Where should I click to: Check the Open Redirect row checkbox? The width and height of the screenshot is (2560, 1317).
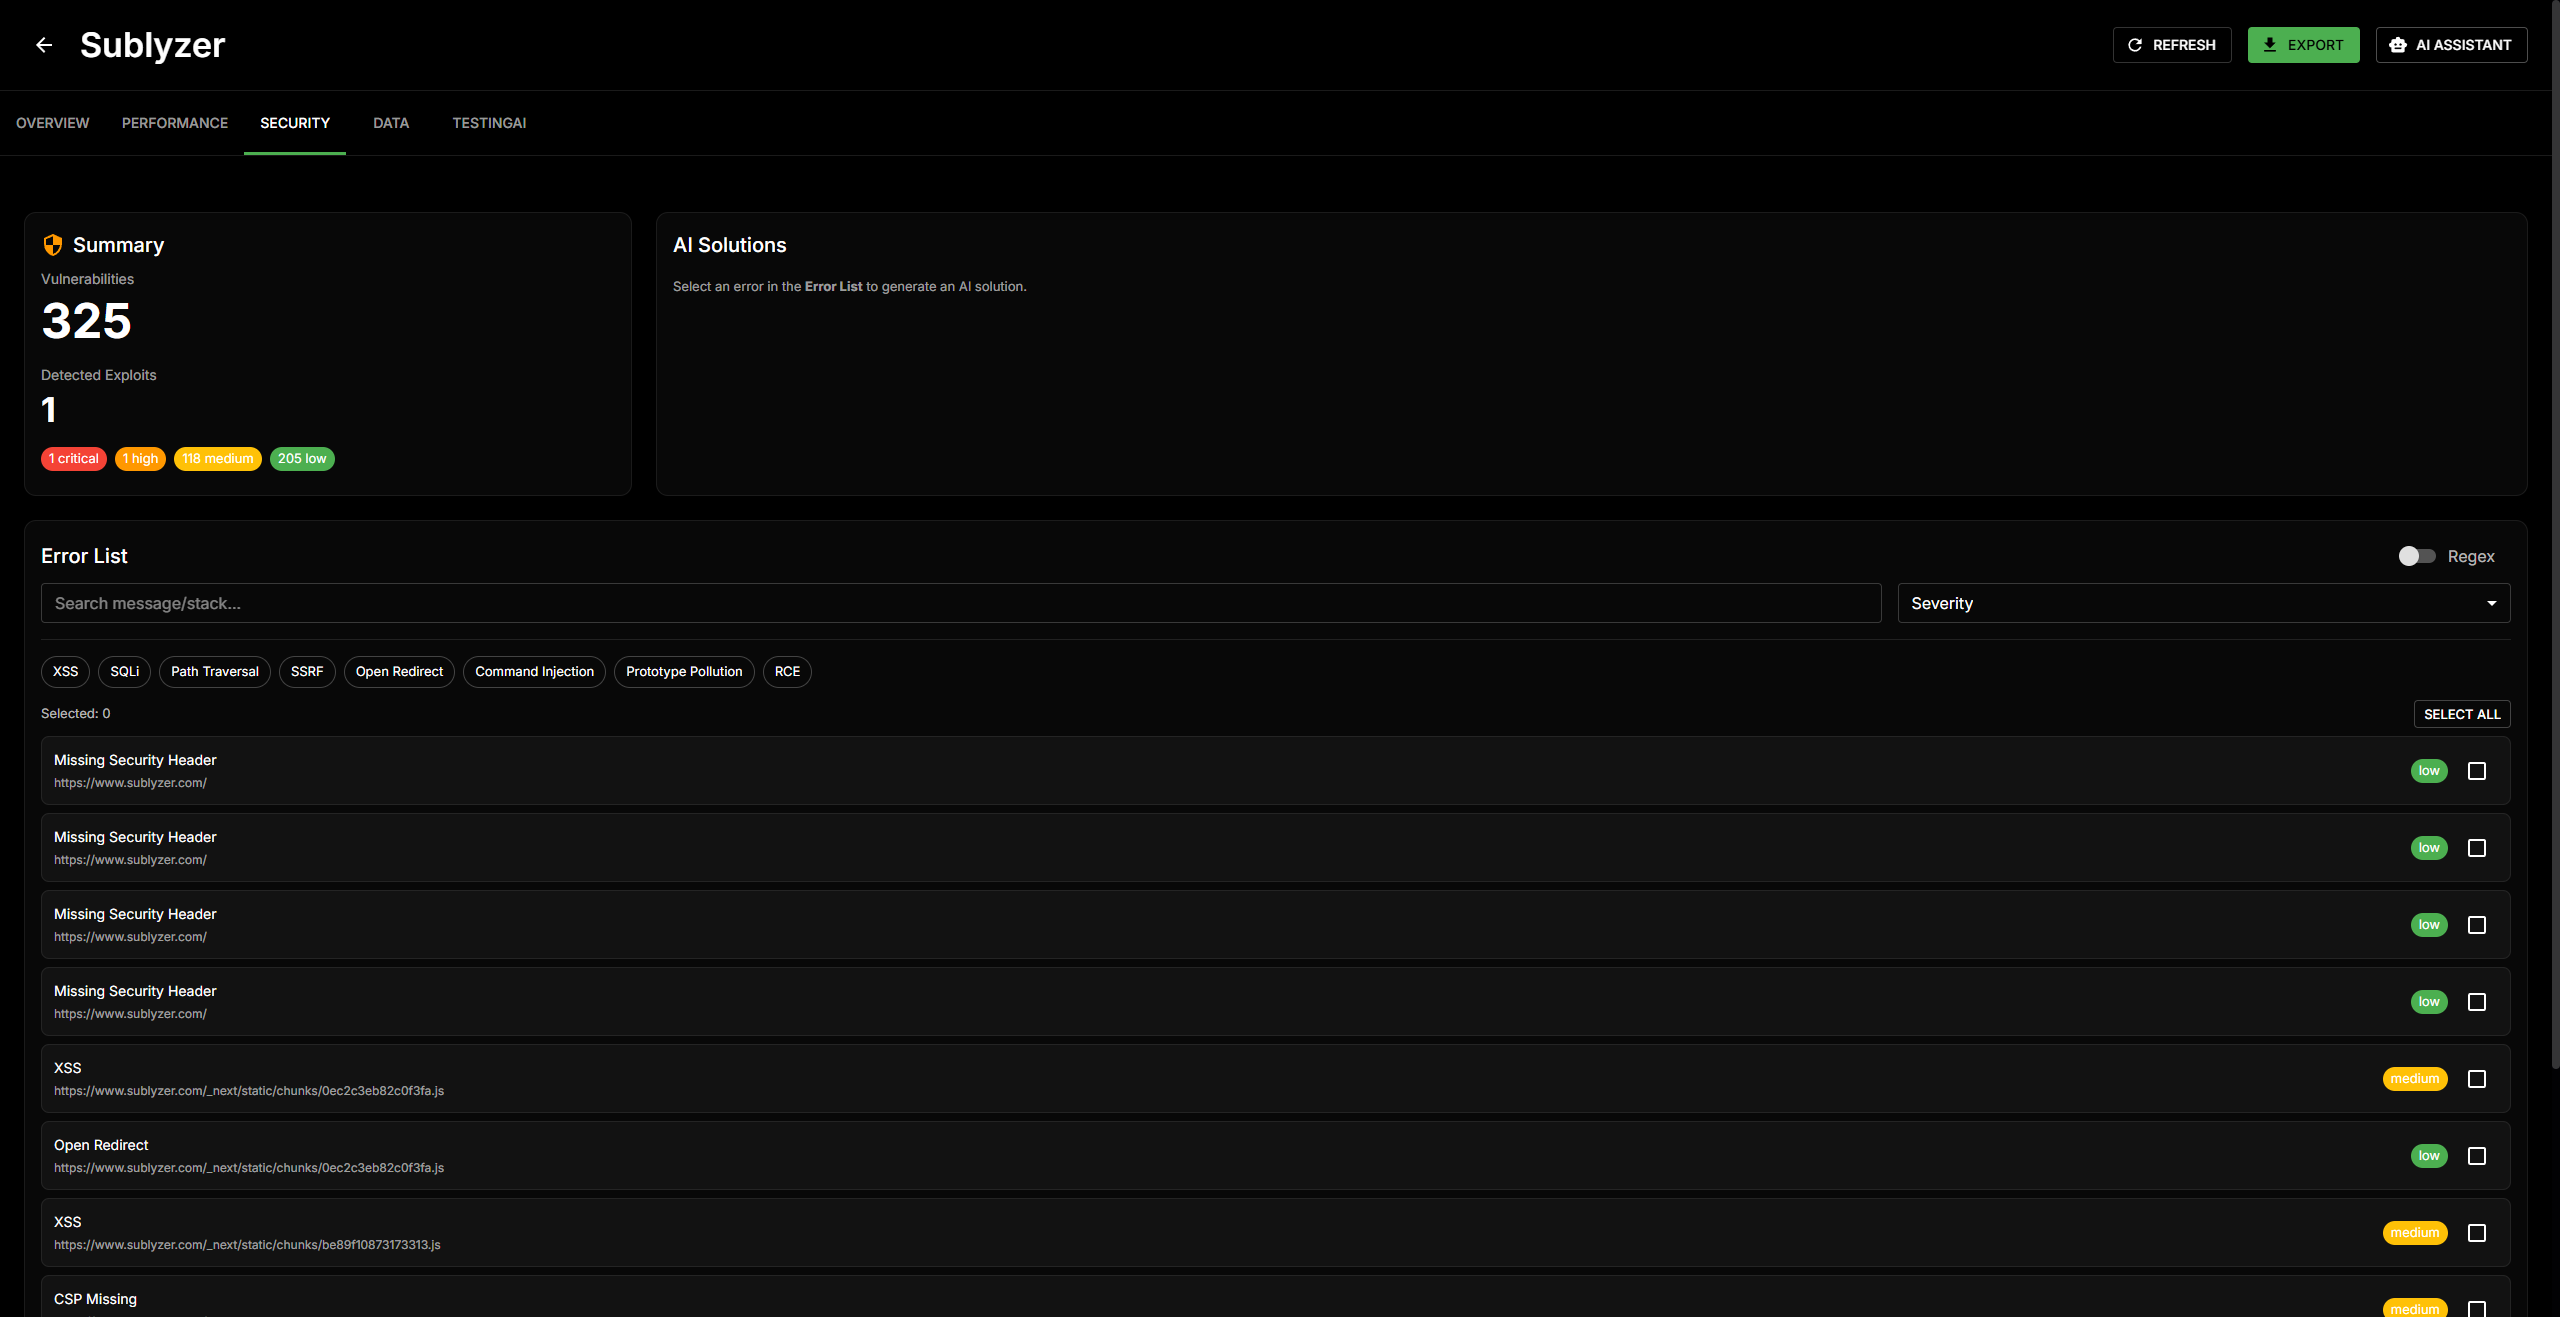2476,1156
